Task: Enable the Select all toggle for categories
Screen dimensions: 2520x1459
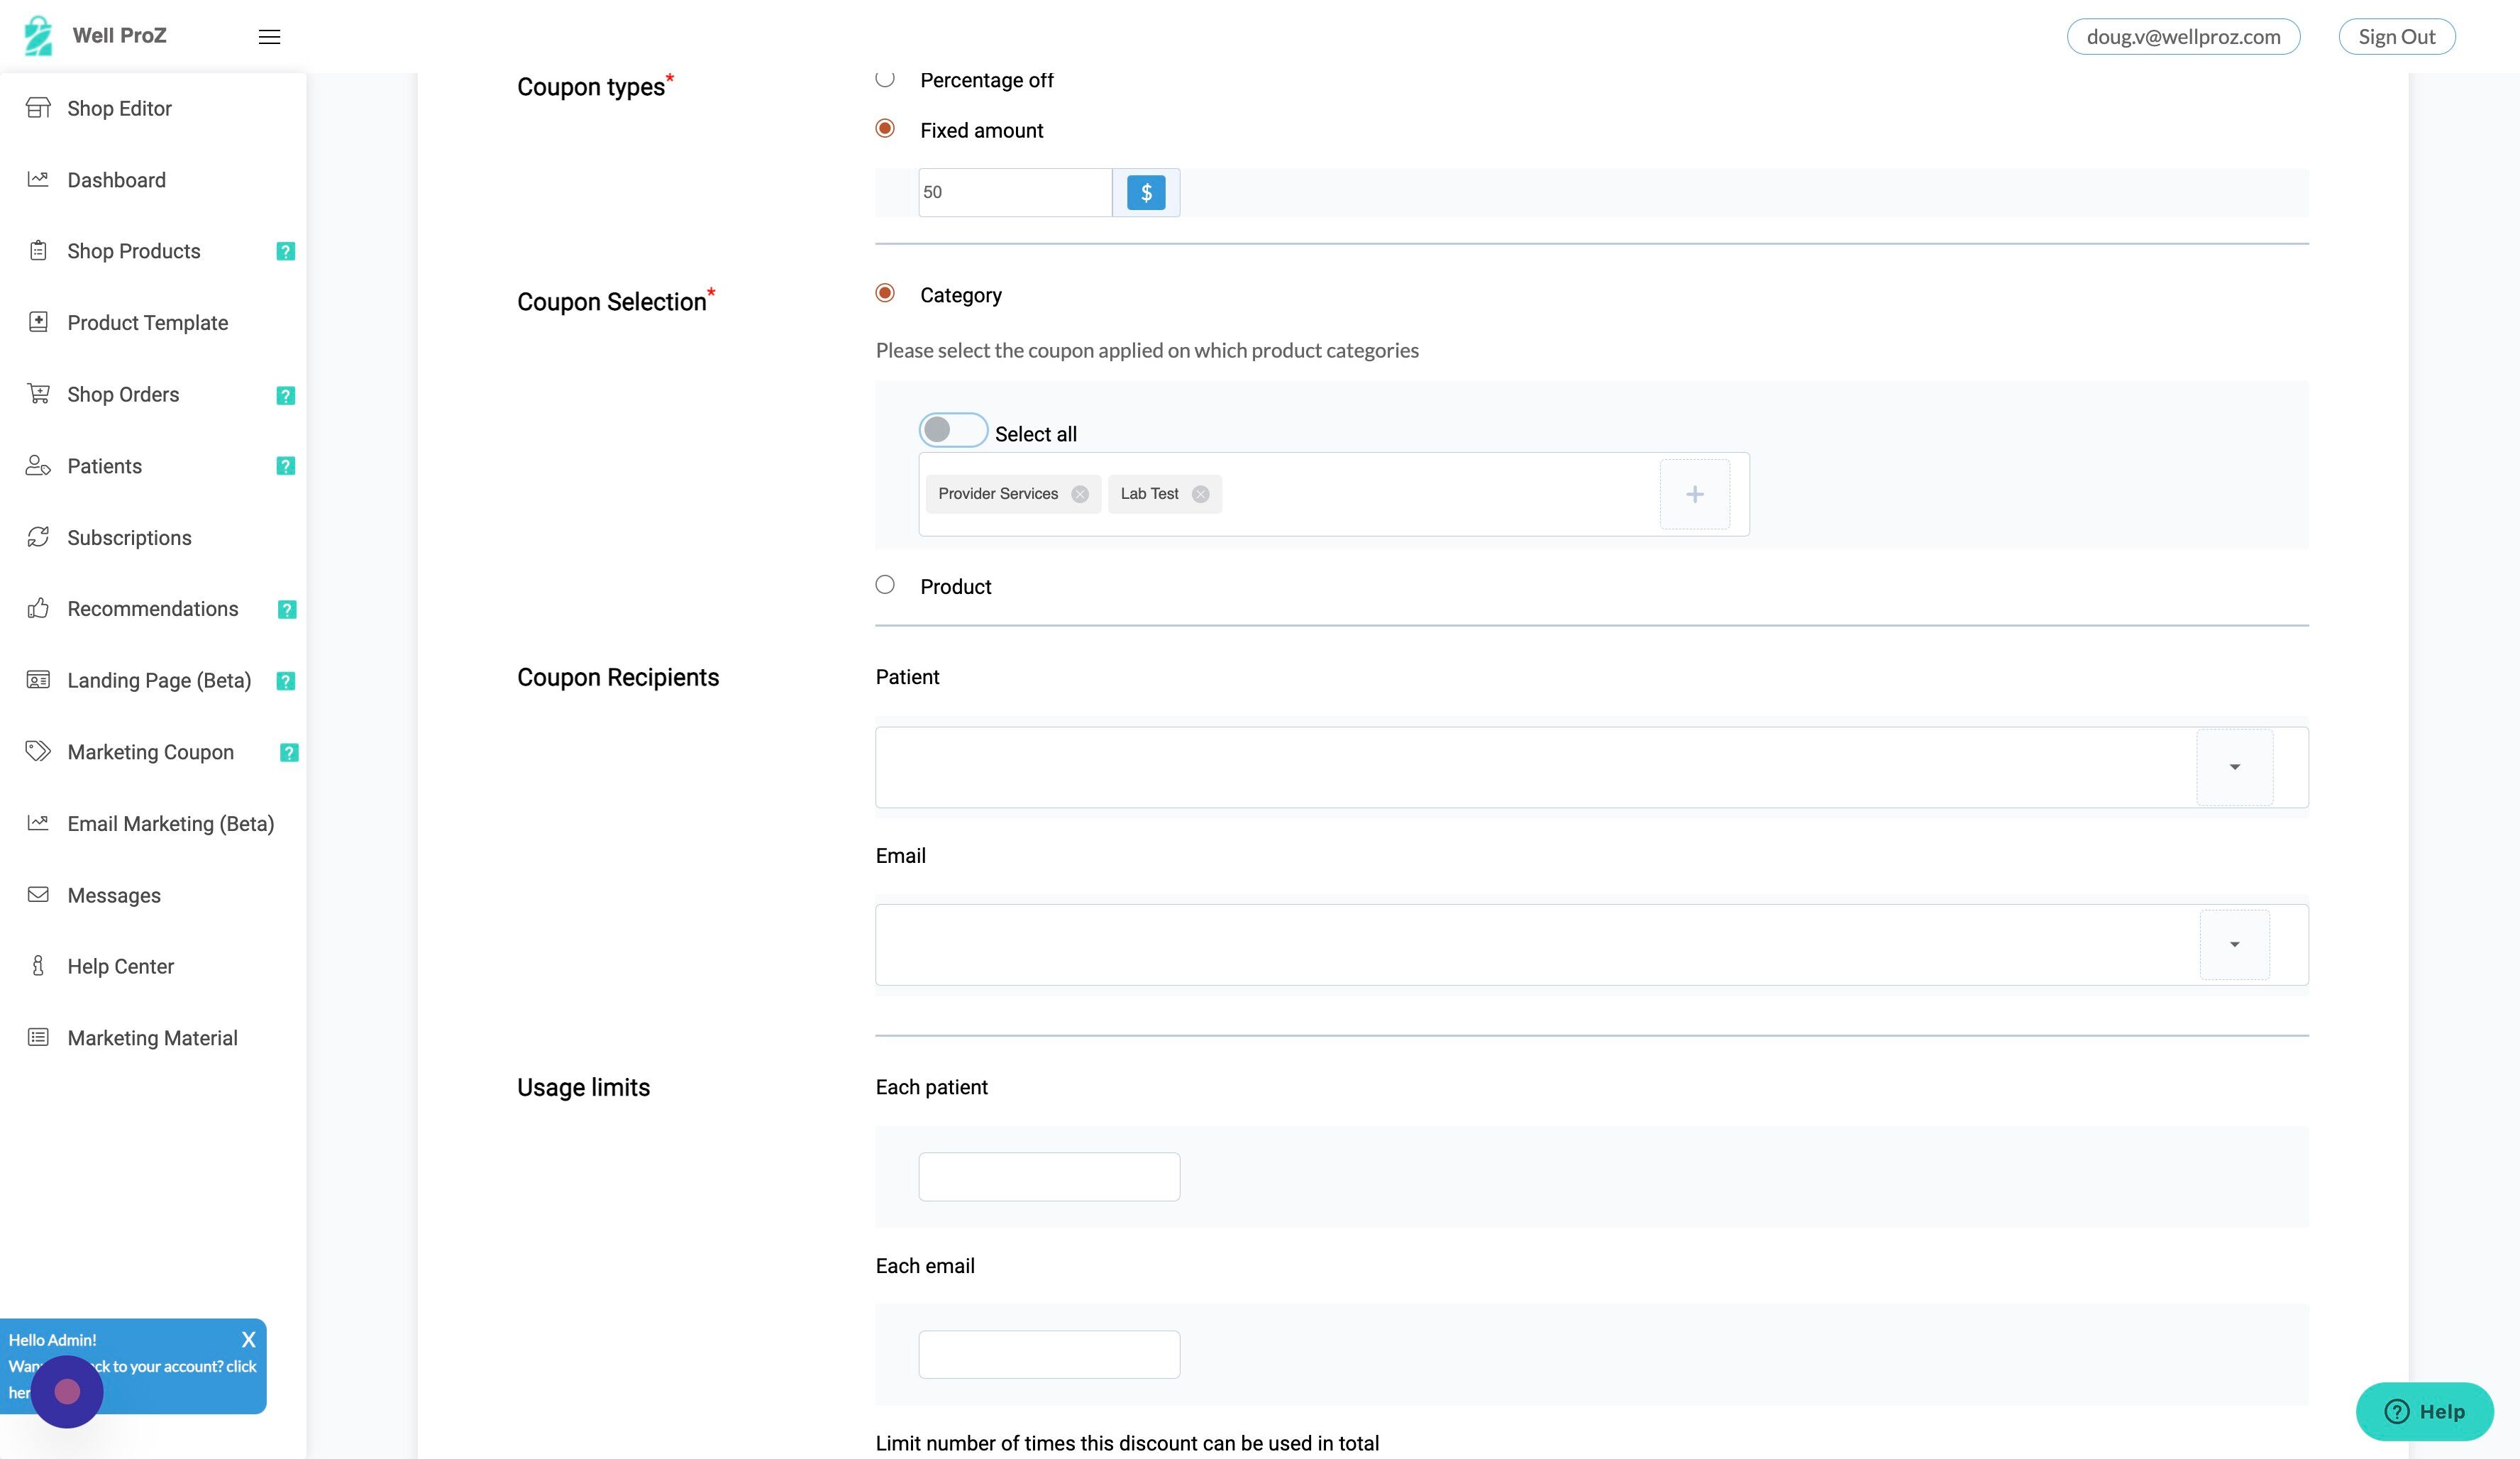Action: 952,429
